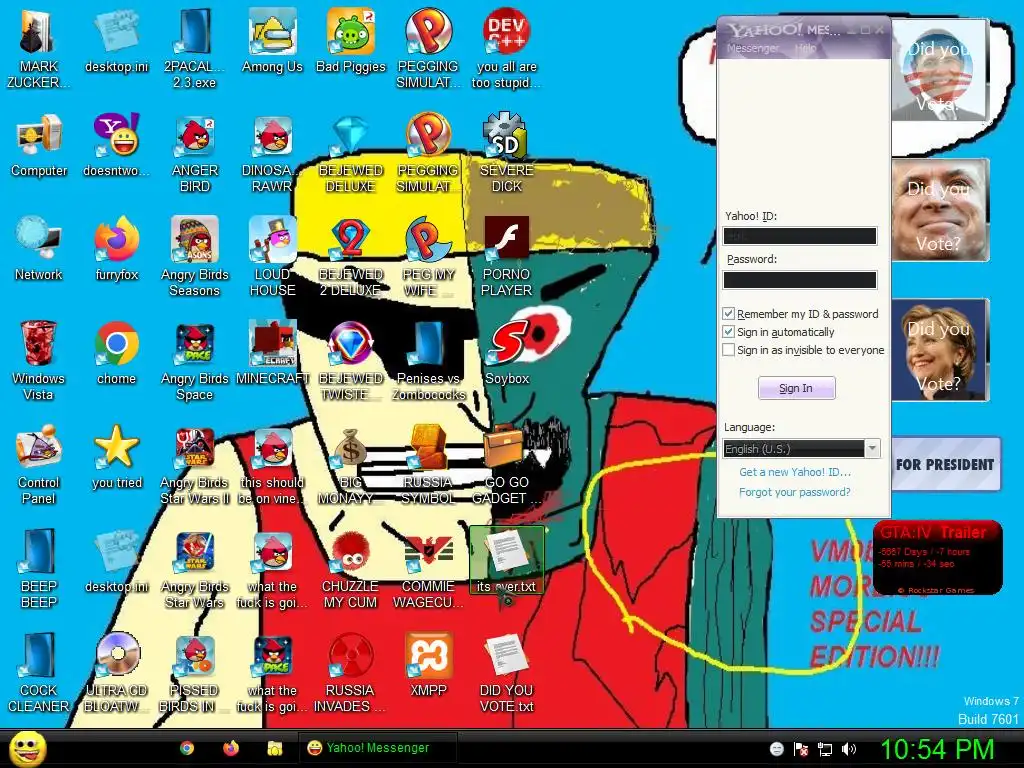Open Bad Piggies shortcut
The height and width of the screenshot is (768, 1024).
(x=351, y=42)
